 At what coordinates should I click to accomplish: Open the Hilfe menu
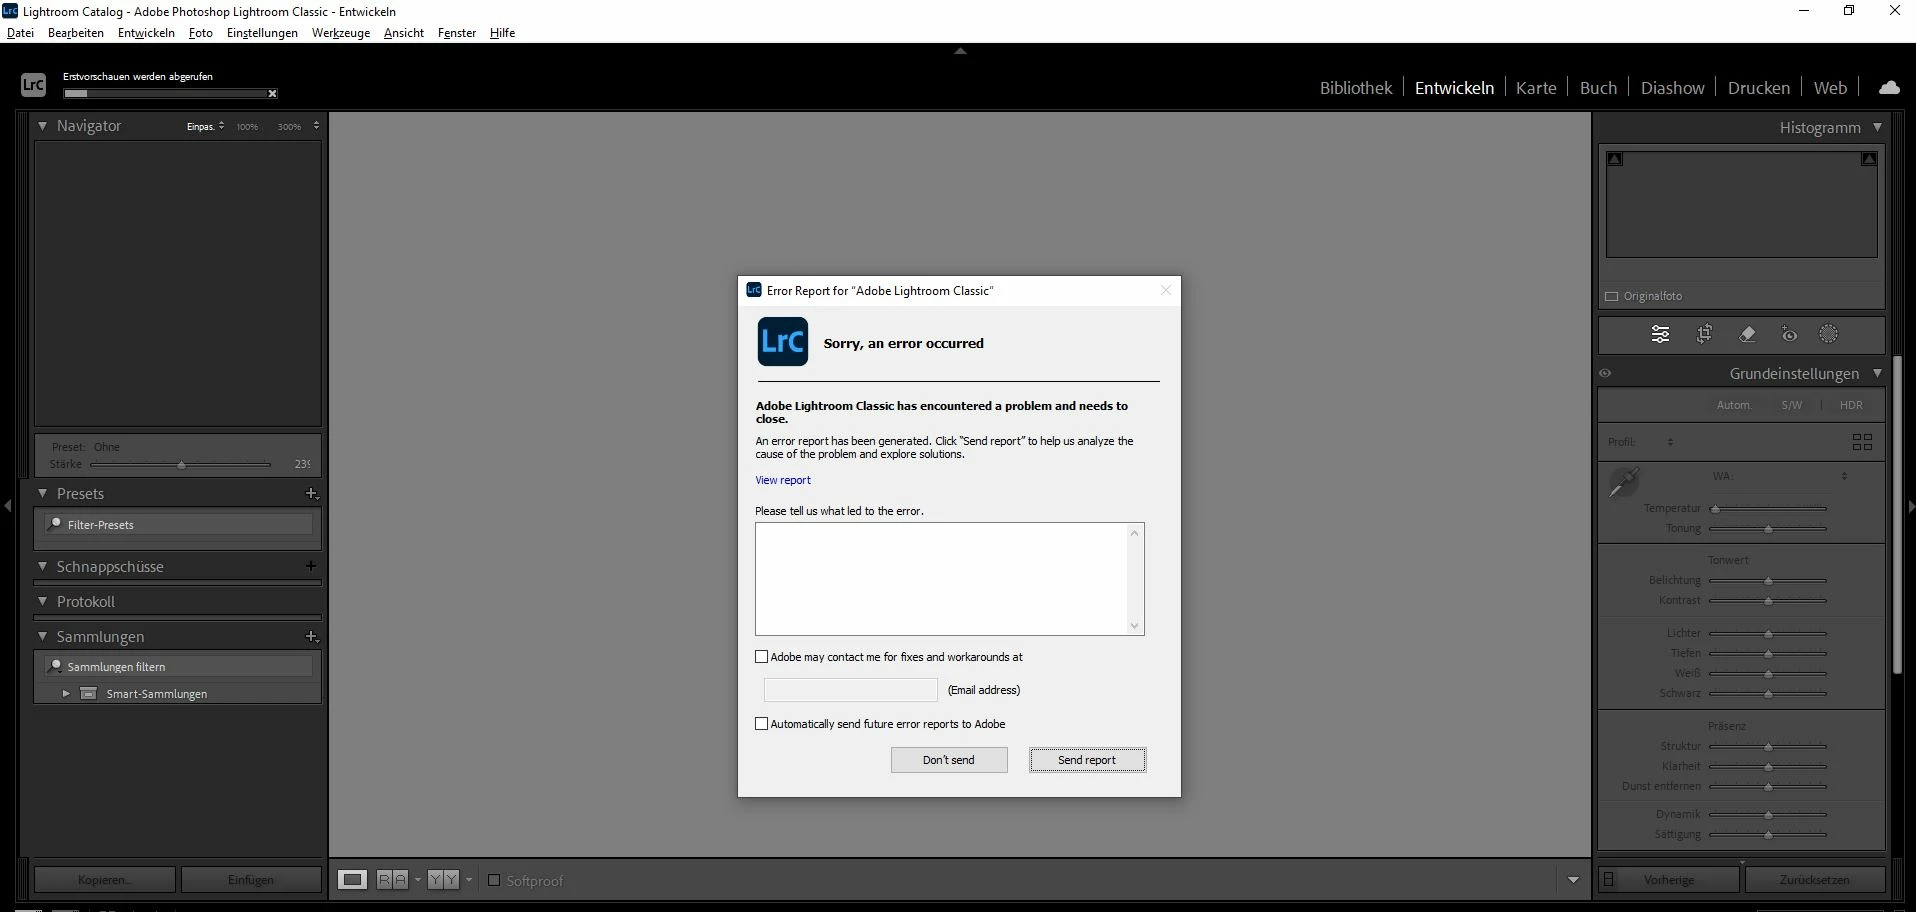(502, 33)
